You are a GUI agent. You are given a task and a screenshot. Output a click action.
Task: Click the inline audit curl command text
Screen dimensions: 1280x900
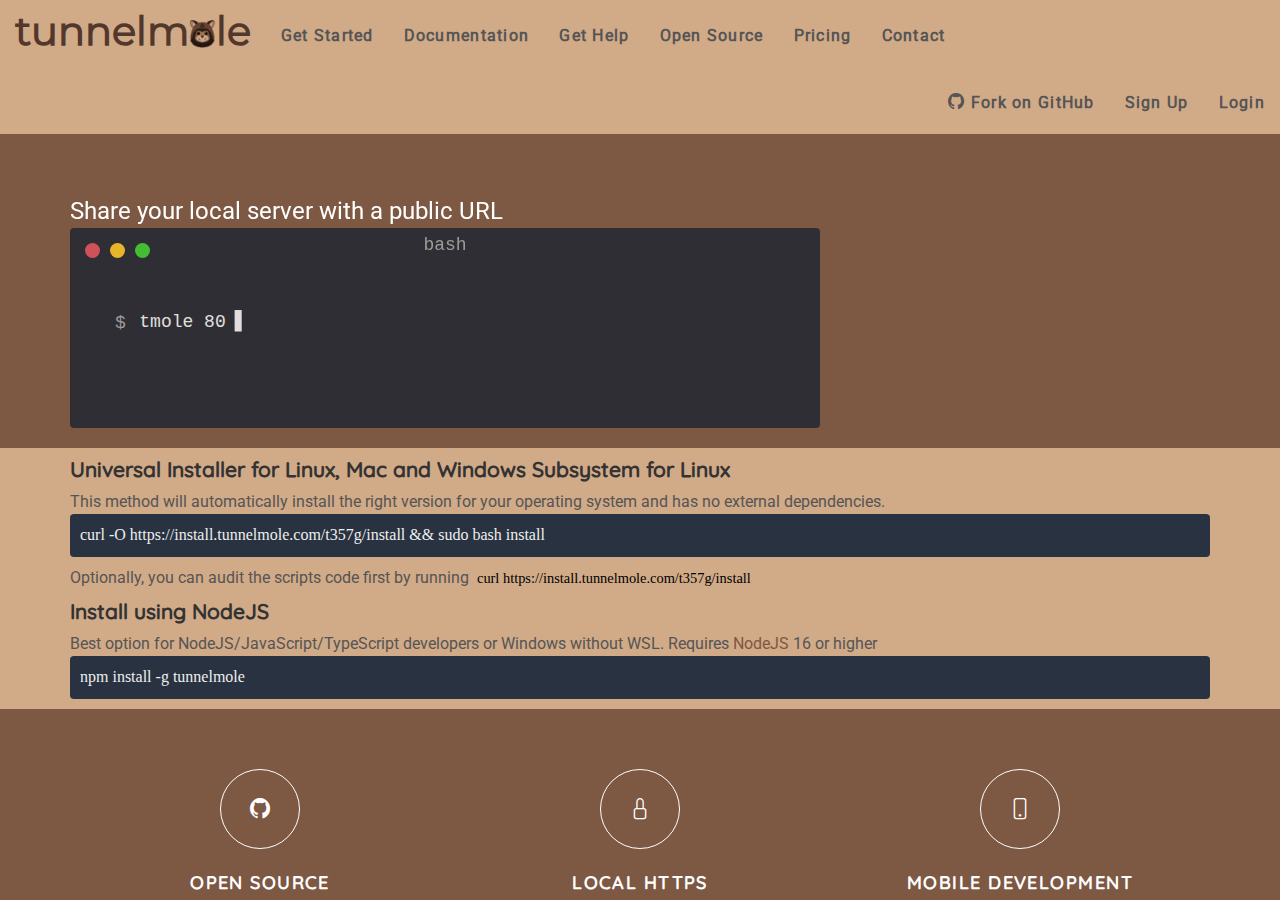[614, 578]
